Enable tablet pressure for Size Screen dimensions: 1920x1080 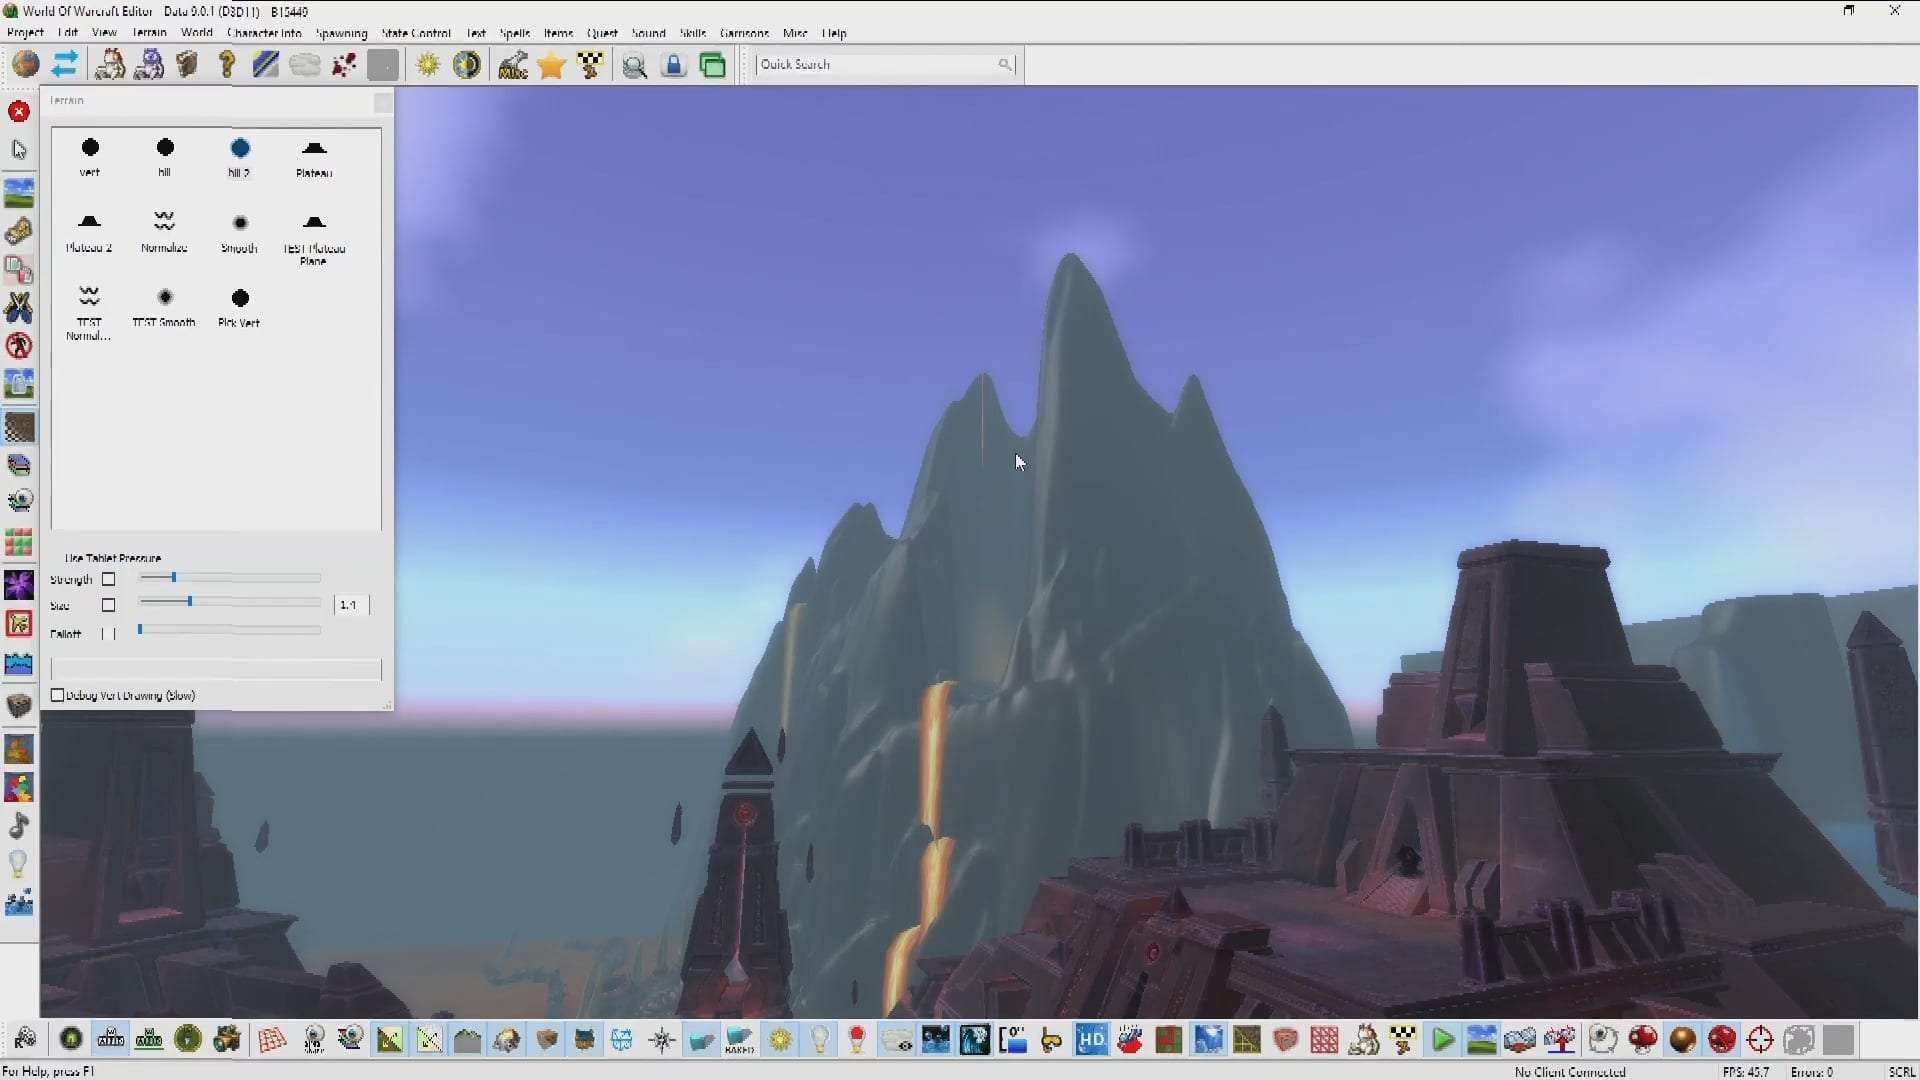coord(109,605)
